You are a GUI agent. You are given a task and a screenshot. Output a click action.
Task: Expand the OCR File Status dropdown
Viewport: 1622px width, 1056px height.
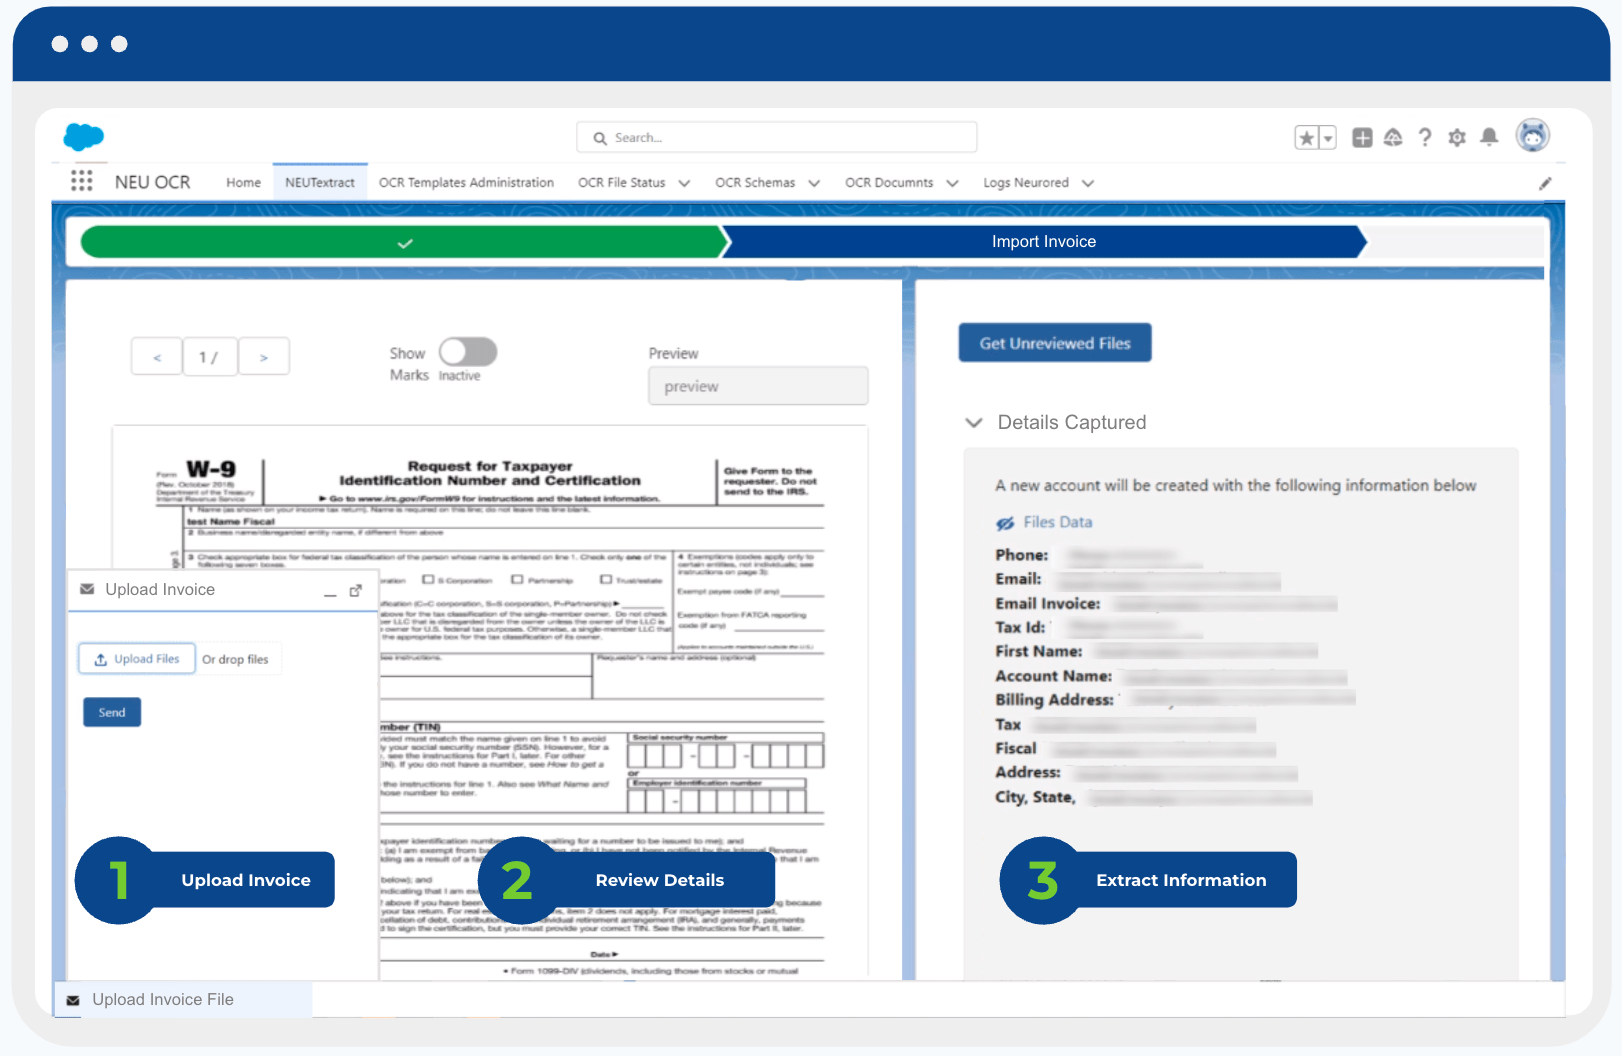(x=684, y=183)
